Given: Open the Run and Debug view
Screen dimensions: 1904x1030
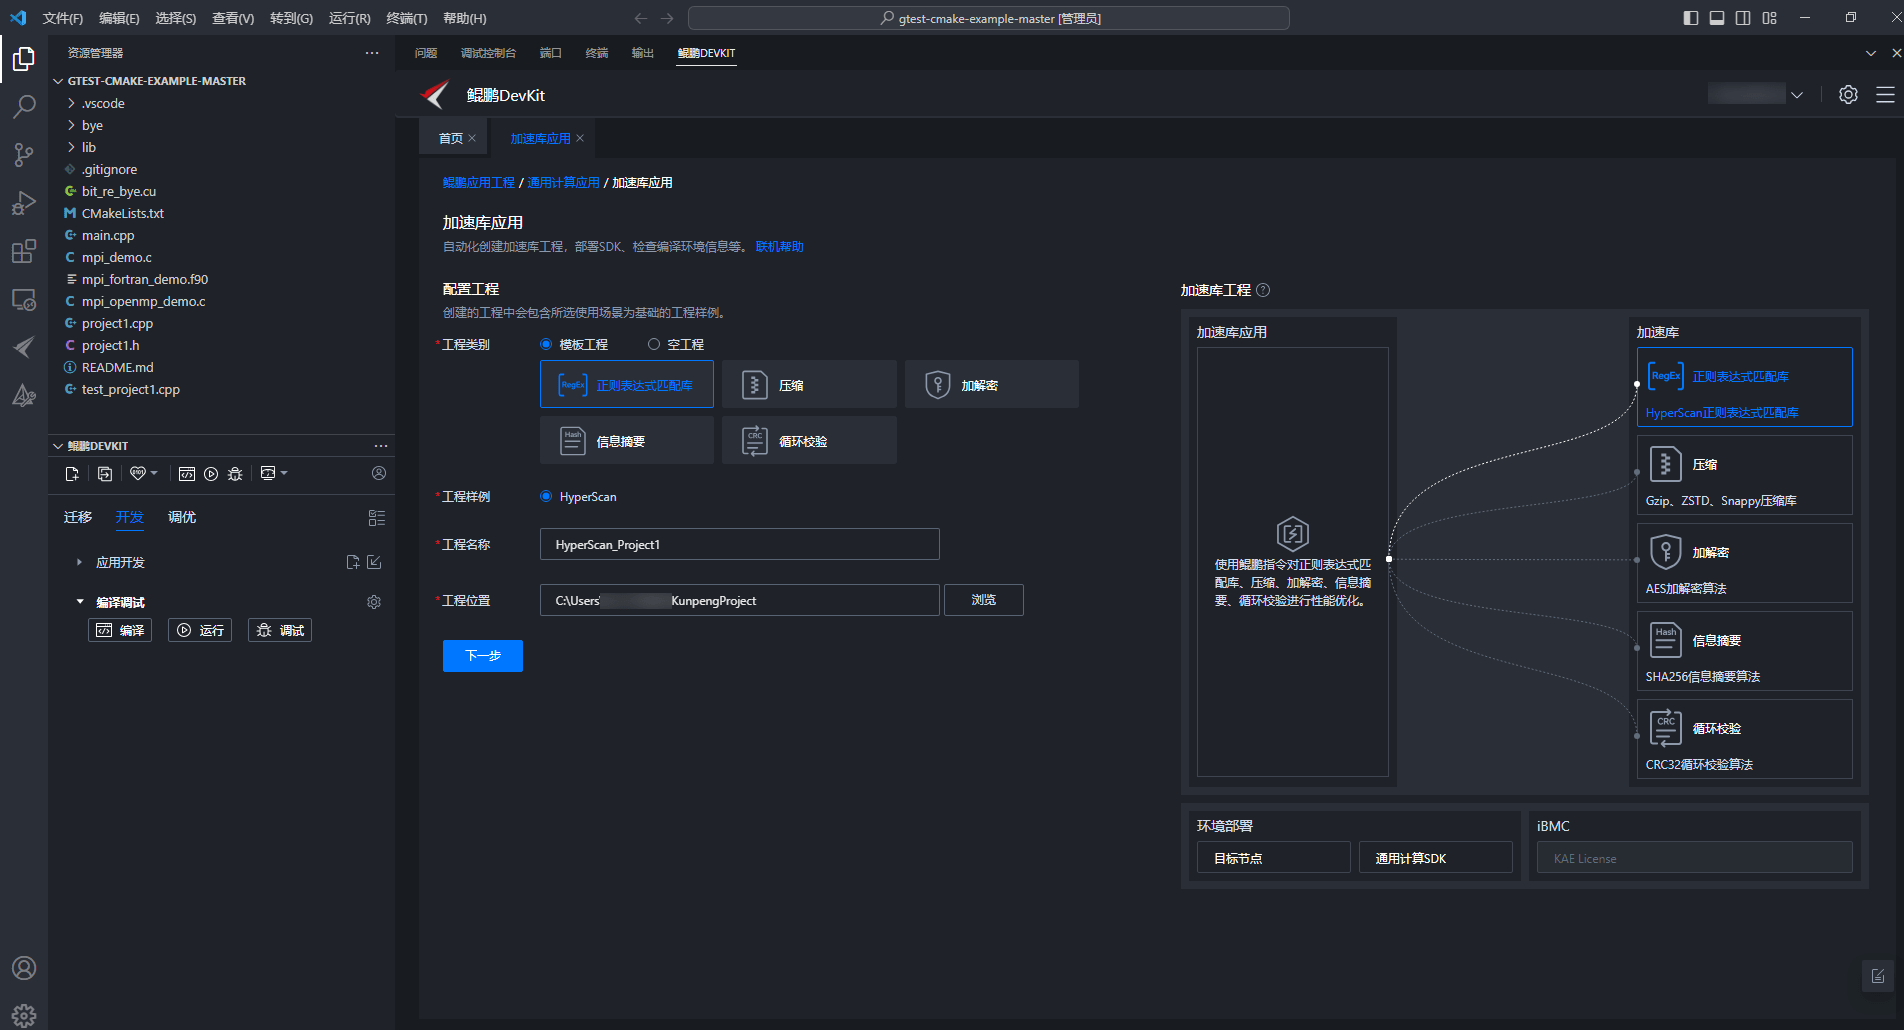Looking at the screenshot, I should tap(24, 203).
